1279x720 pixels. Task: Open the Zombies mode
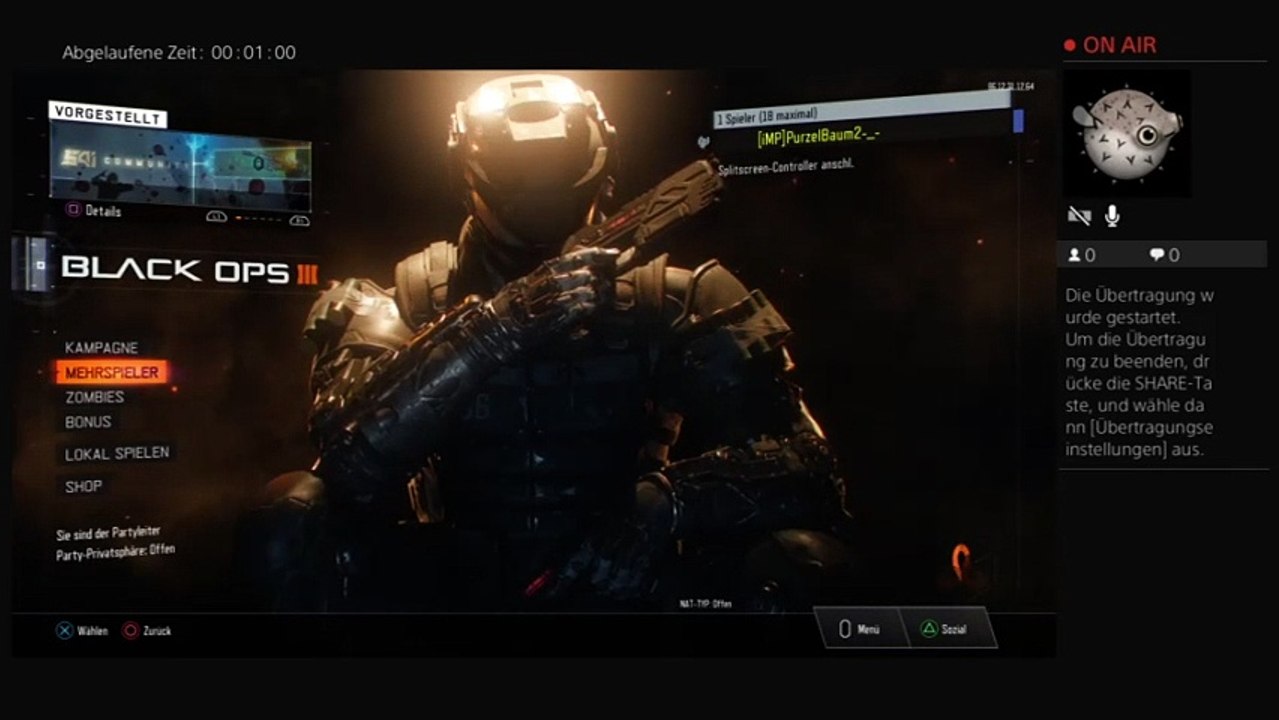[x=94, y=397]
